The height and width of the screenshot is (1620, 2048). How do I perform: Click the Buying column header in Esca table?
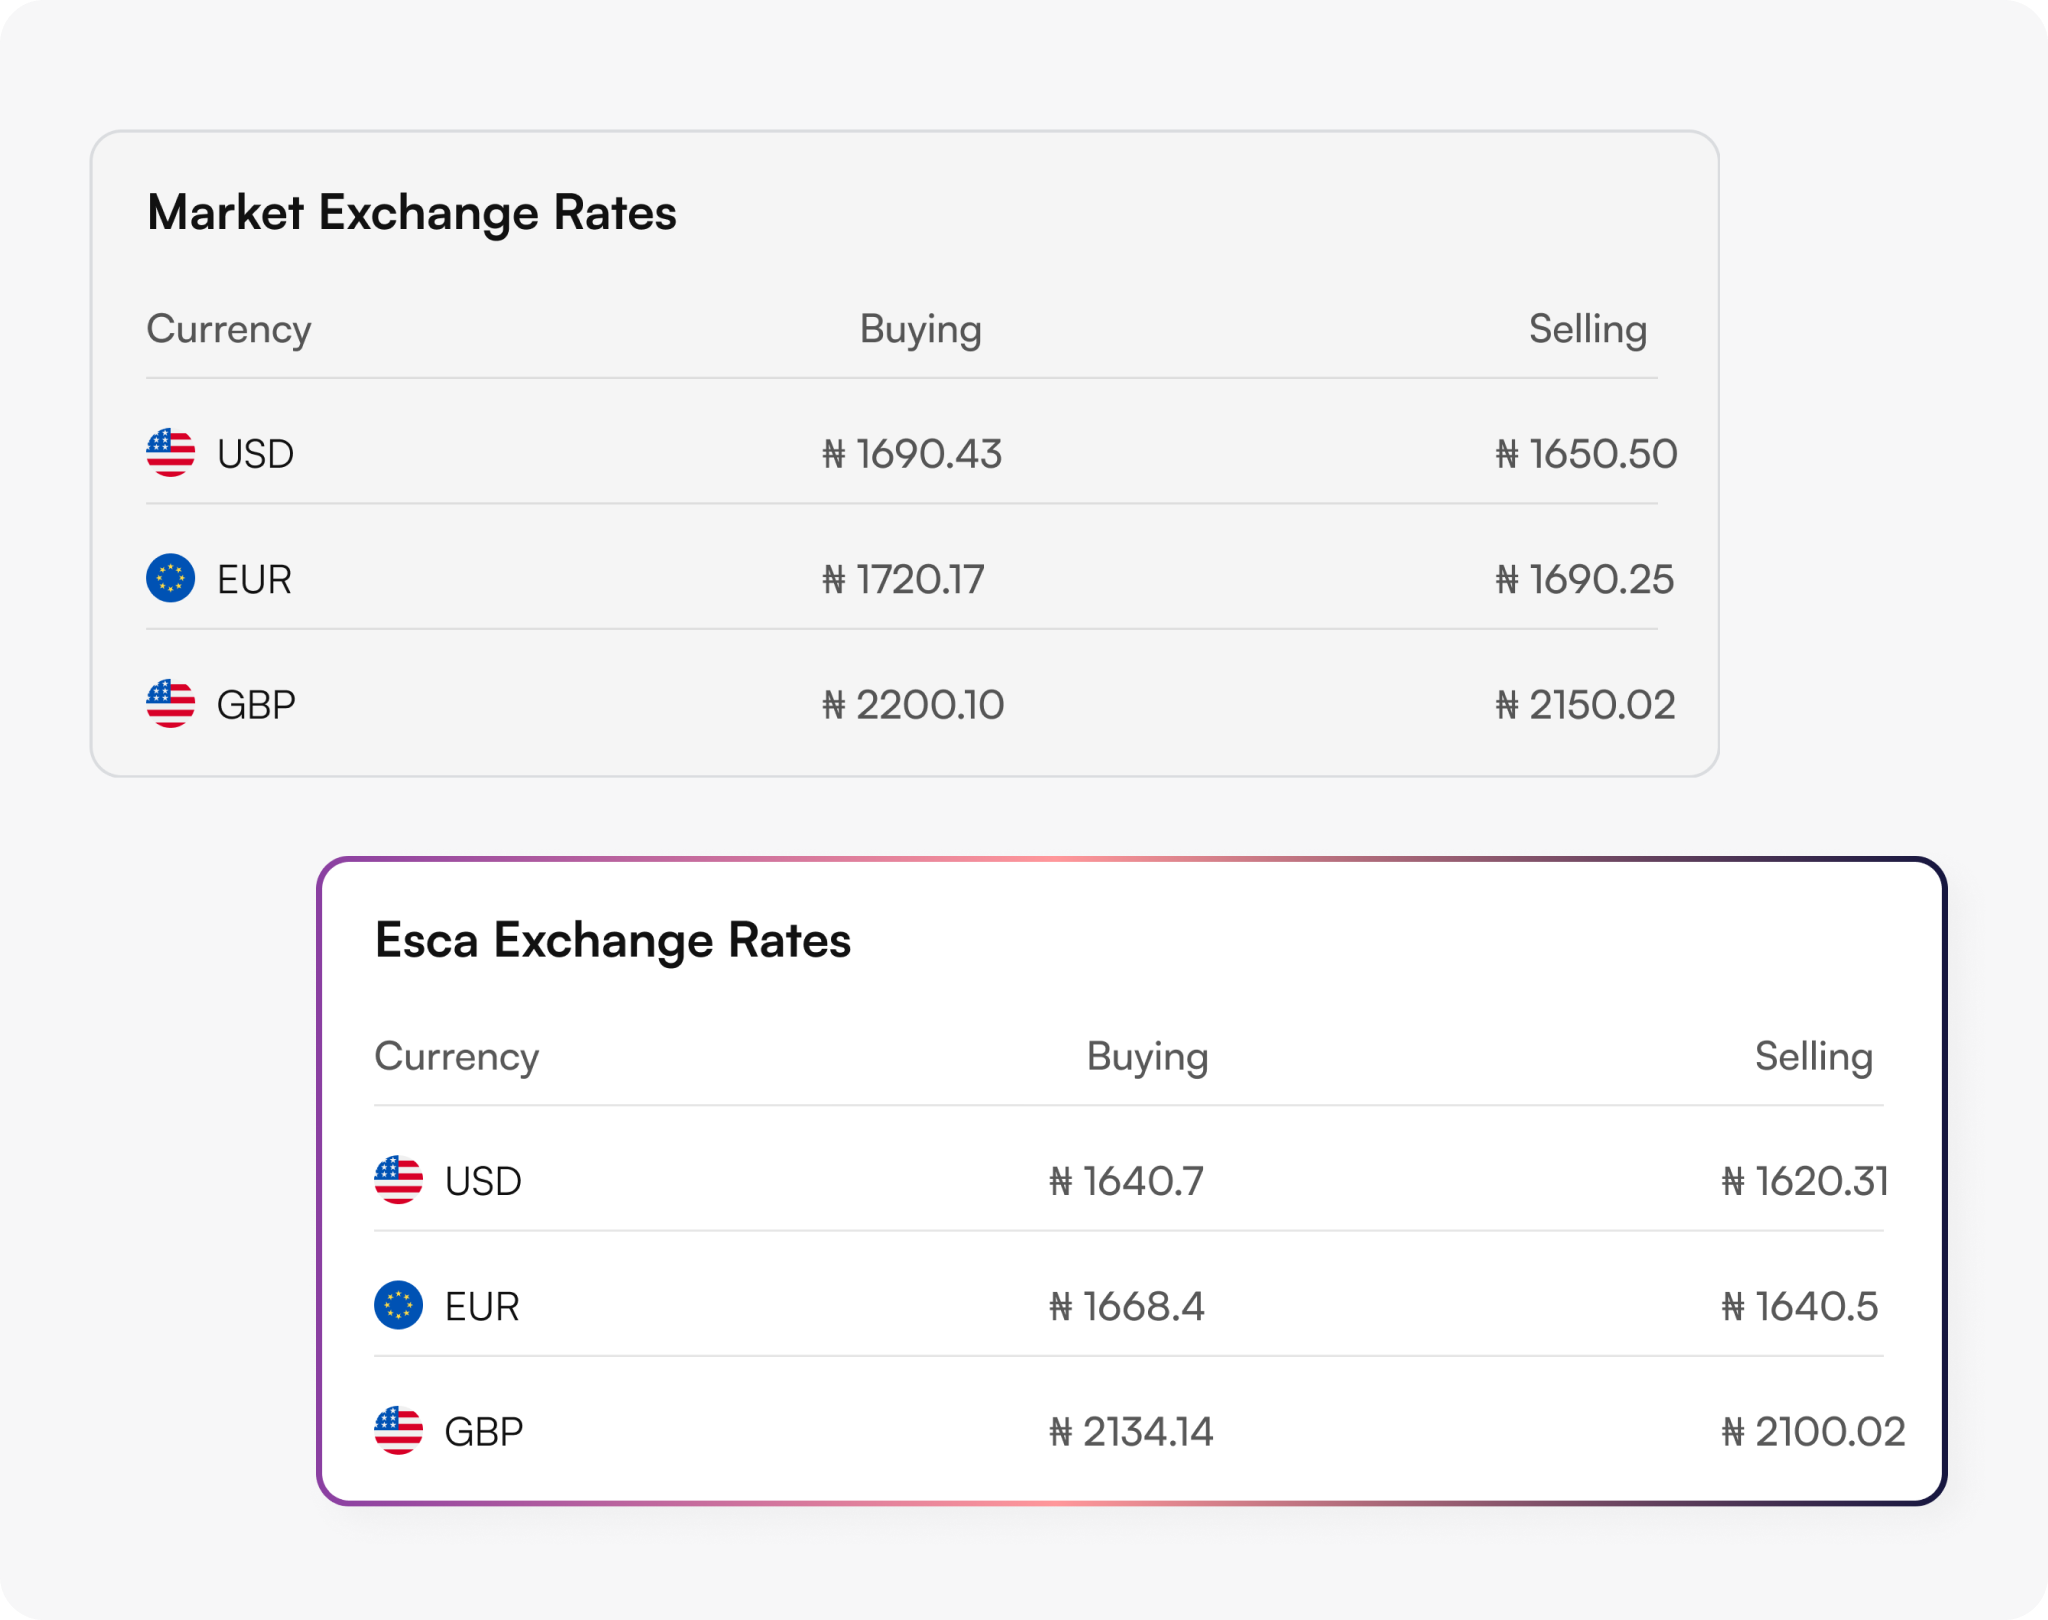point(1148,1056)
